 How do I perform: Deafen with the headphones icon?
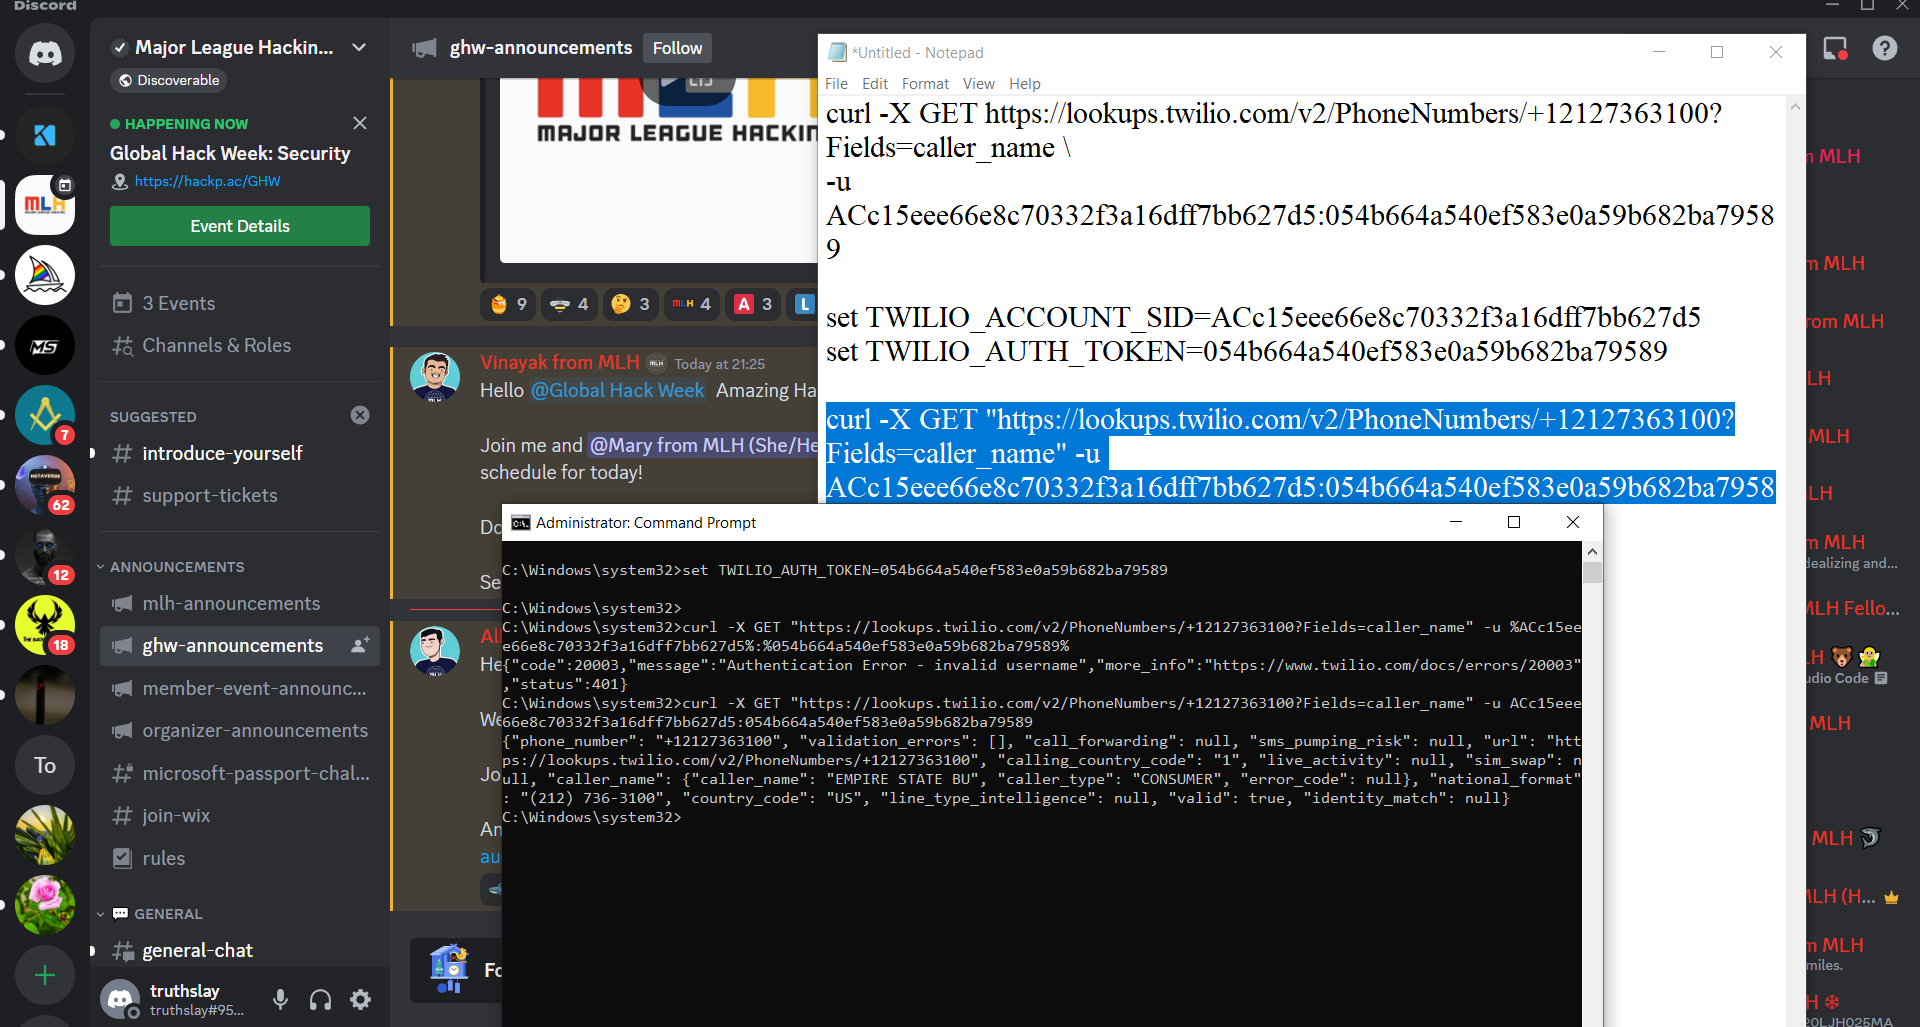click(320, 999)
